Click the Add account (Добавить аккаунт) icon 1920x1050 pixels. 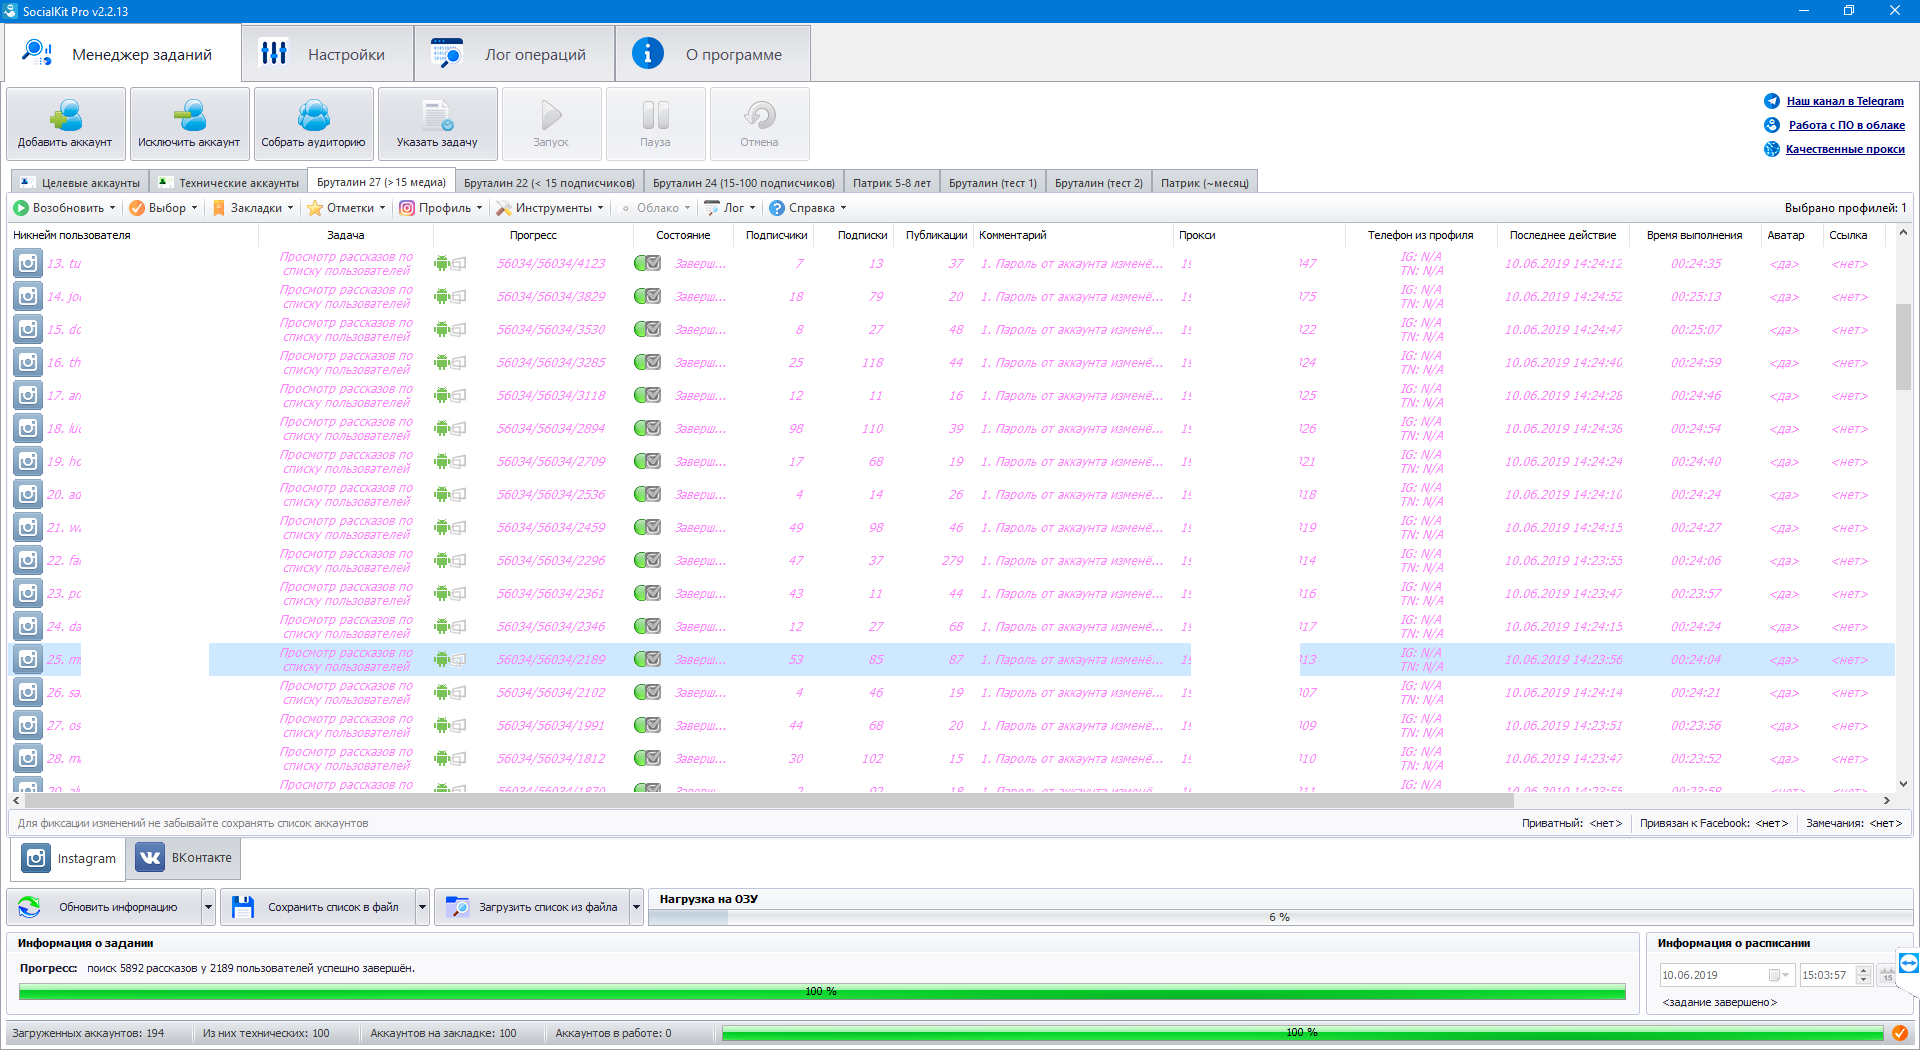point(66,115)
